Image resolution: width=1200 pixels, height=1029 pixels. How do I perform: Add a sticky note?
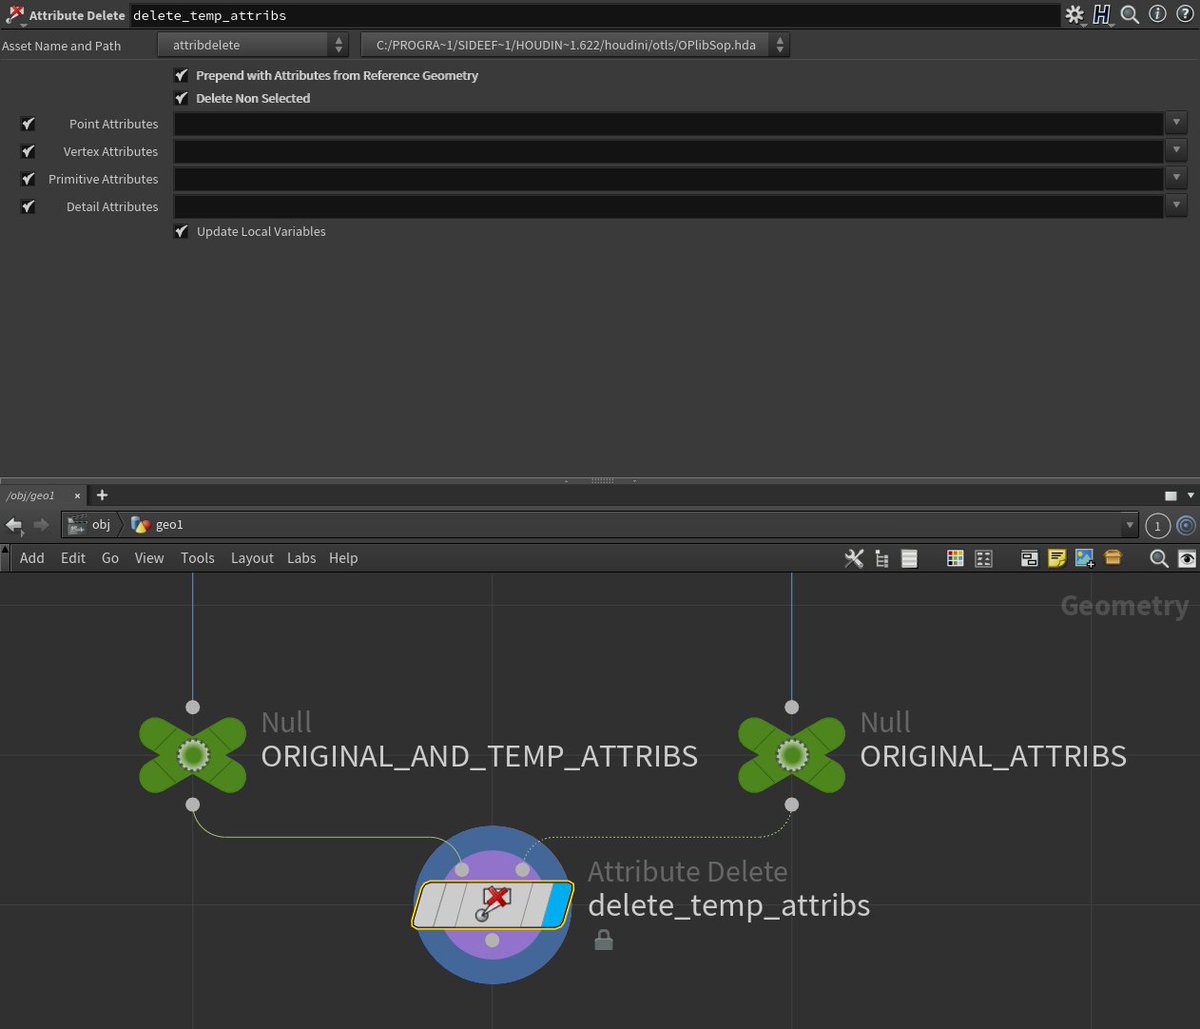click(x=1057, y=558)
